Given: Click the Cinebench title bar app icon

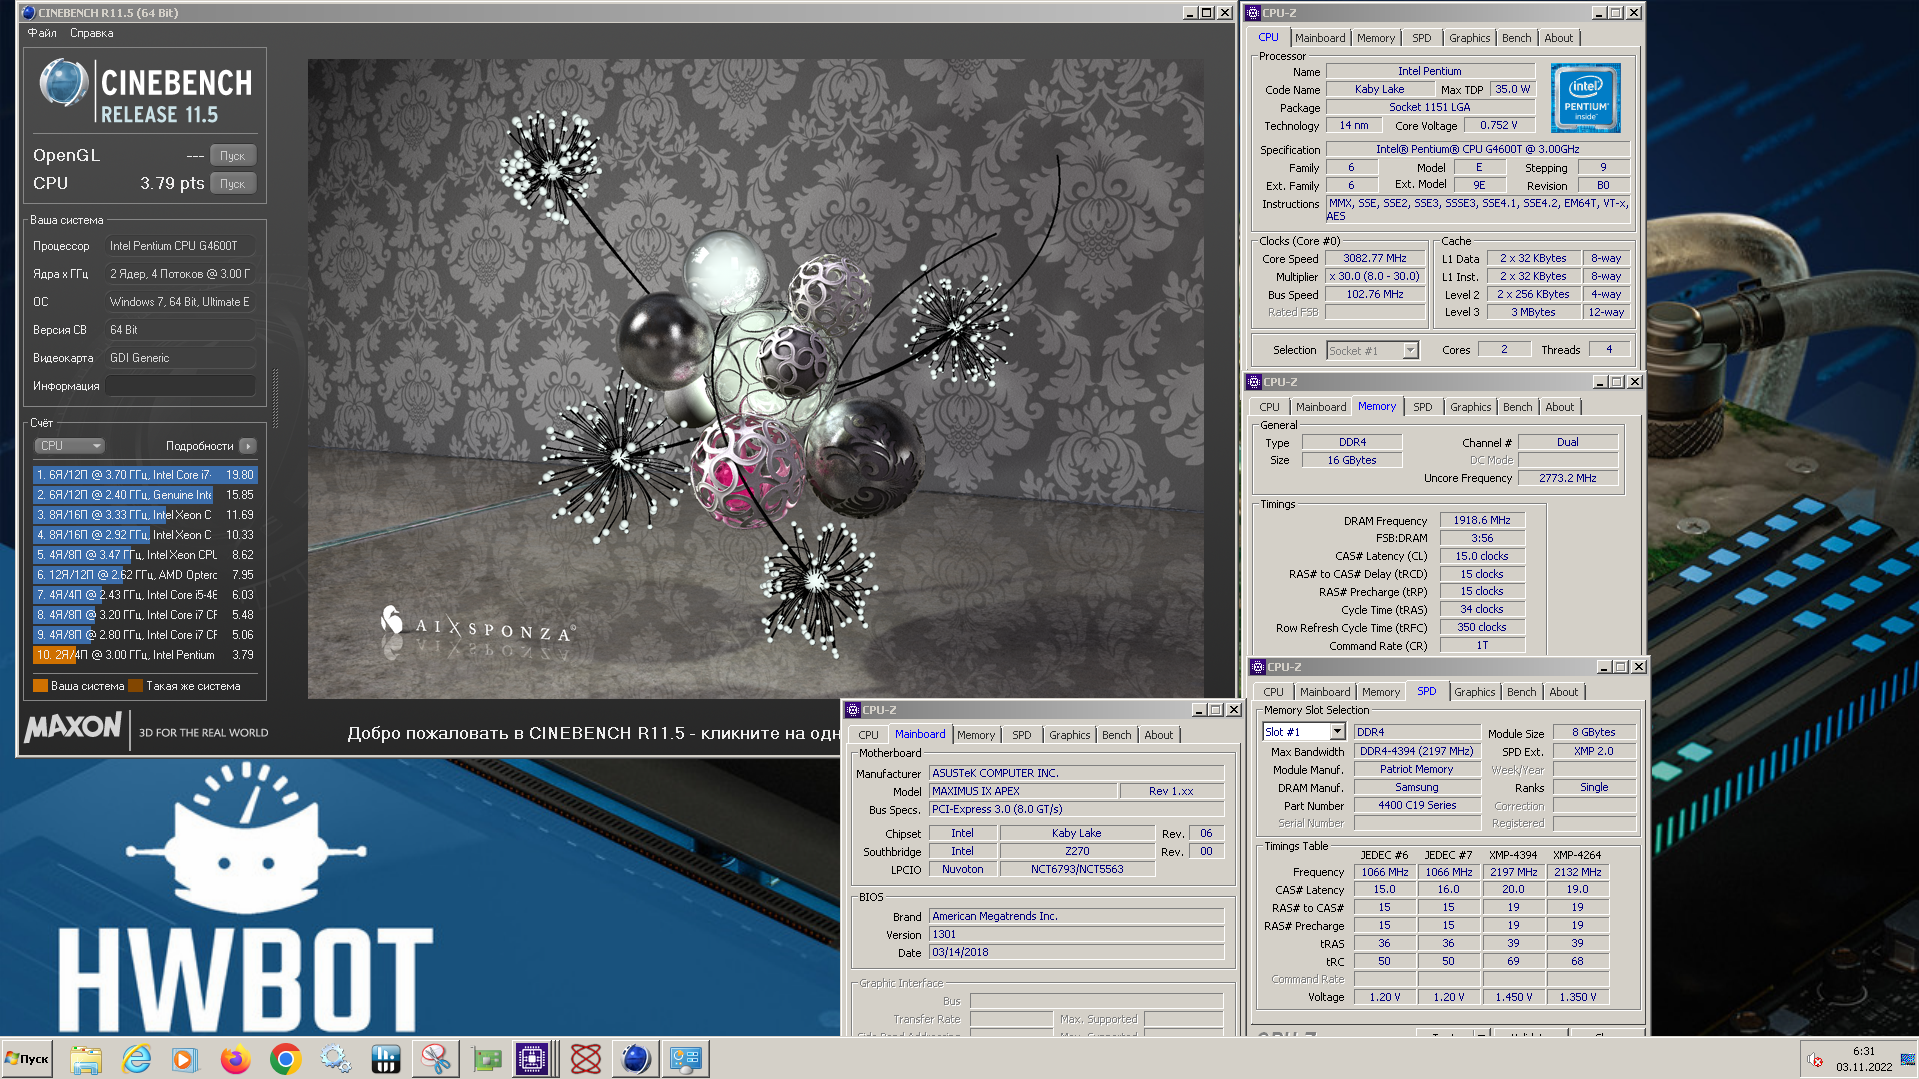Looking at the screenshot, I should [28, 13].
